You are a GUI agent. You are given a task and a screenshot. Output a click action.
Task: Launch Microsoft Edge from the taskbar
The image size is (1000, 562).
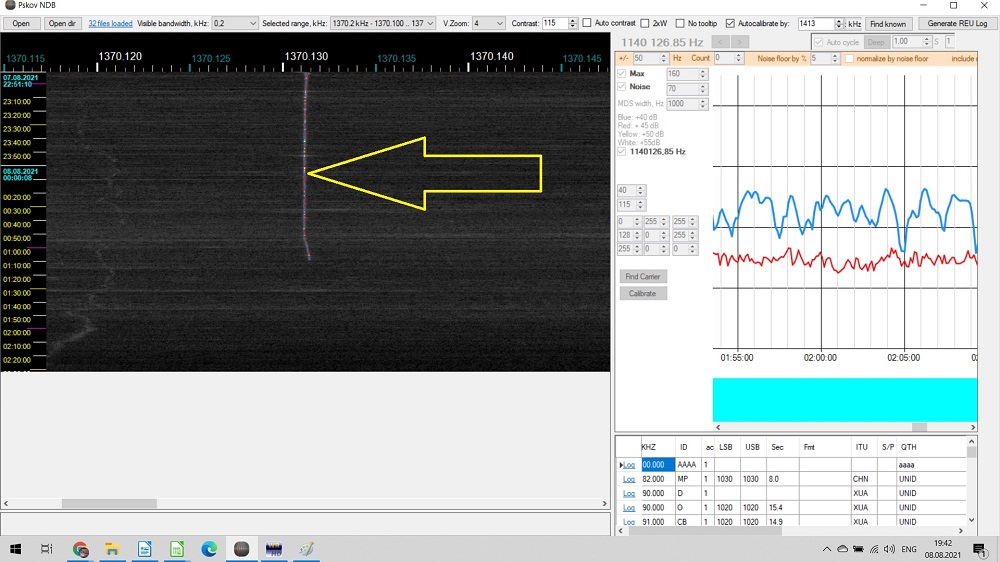pos(209,549)
